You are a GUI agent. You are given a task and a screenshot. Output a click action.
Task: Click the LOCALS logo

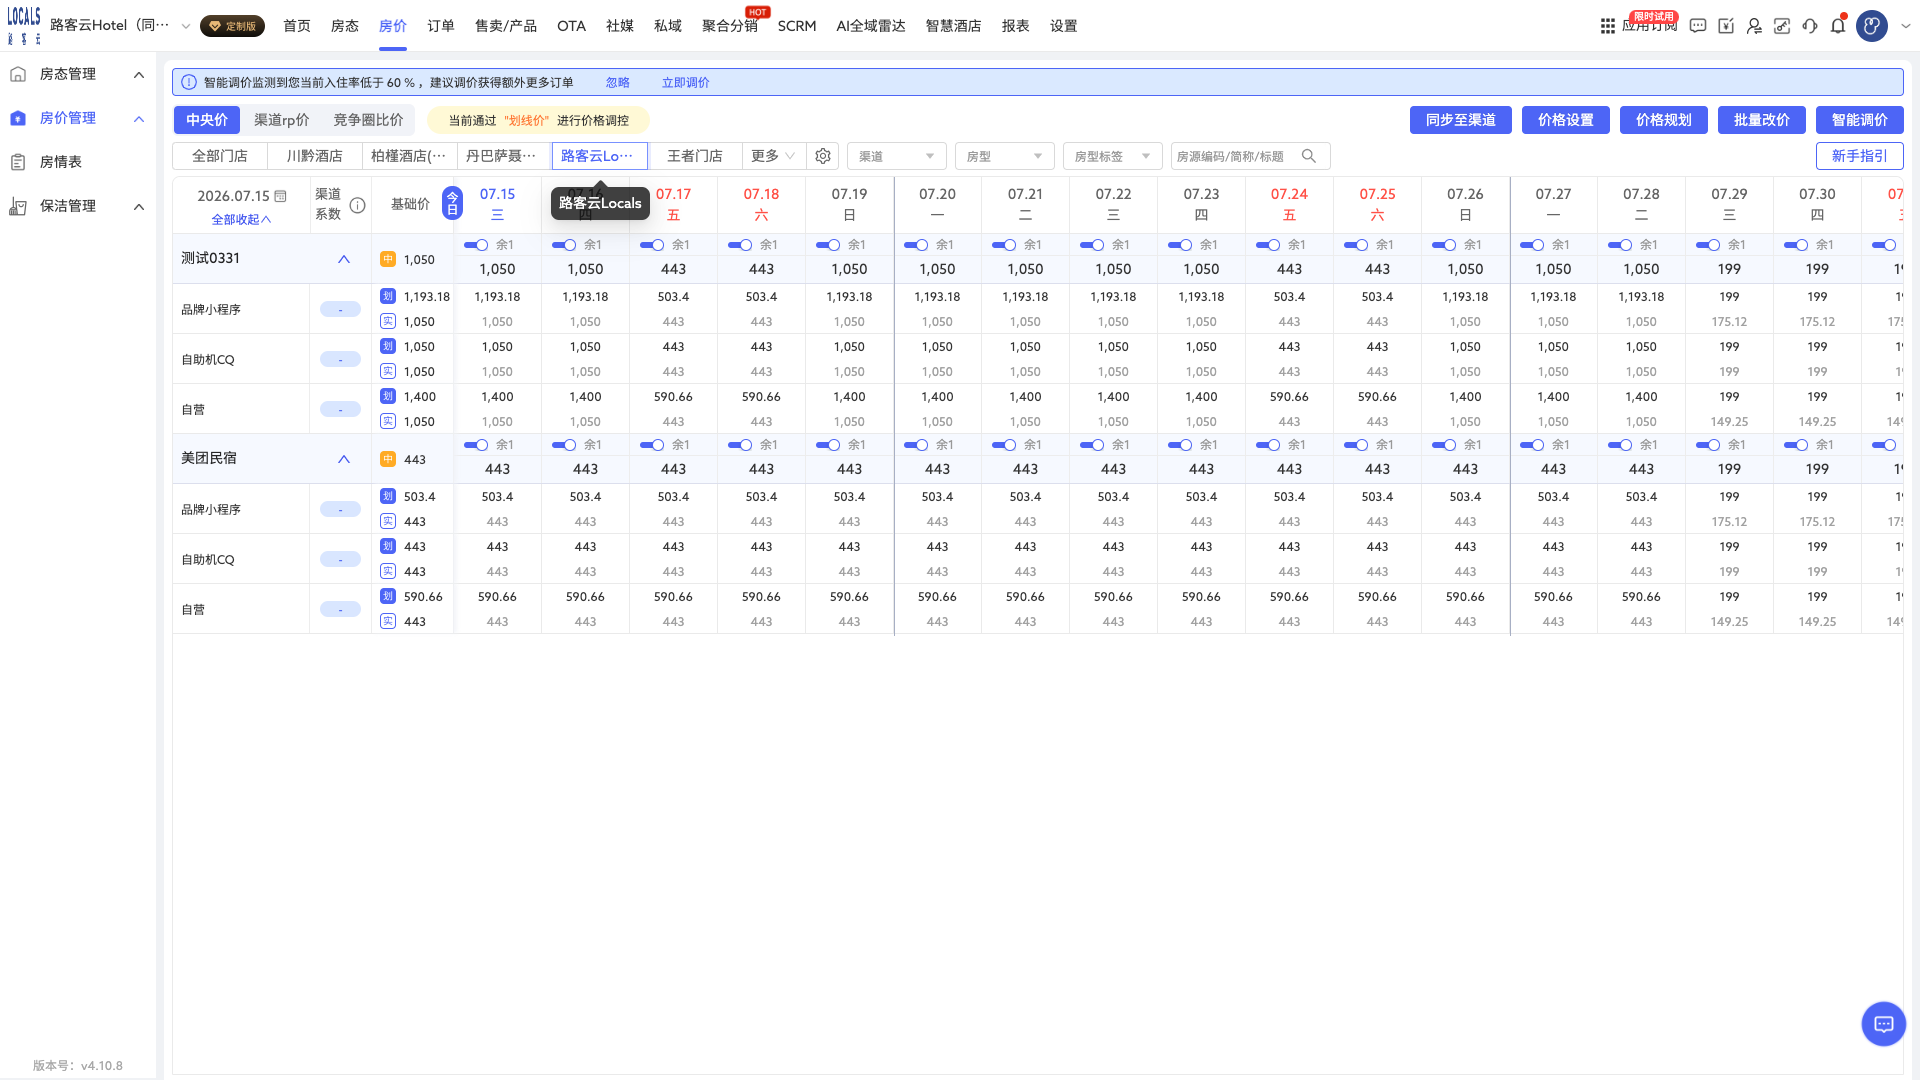tap(24, 26)
